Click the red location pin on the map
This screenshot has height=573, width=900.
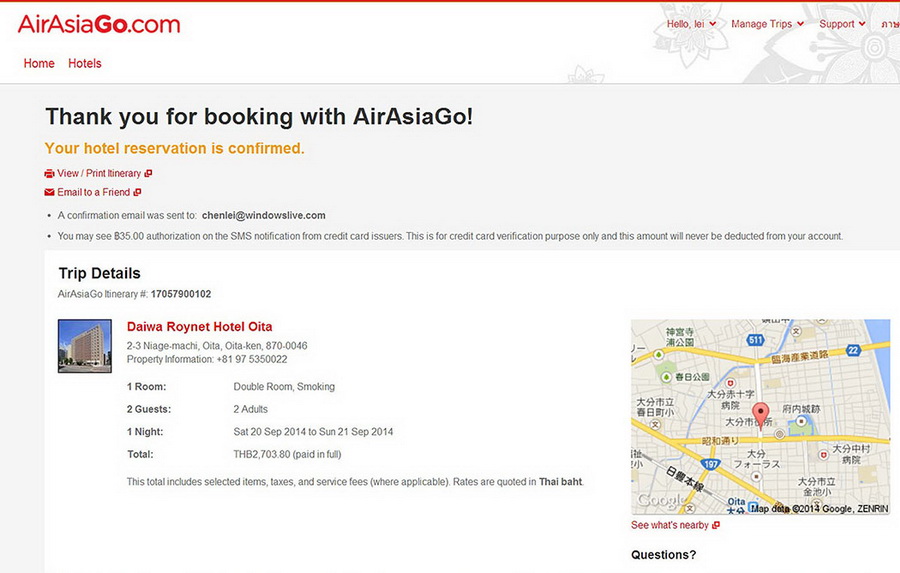tap(761, 415)
